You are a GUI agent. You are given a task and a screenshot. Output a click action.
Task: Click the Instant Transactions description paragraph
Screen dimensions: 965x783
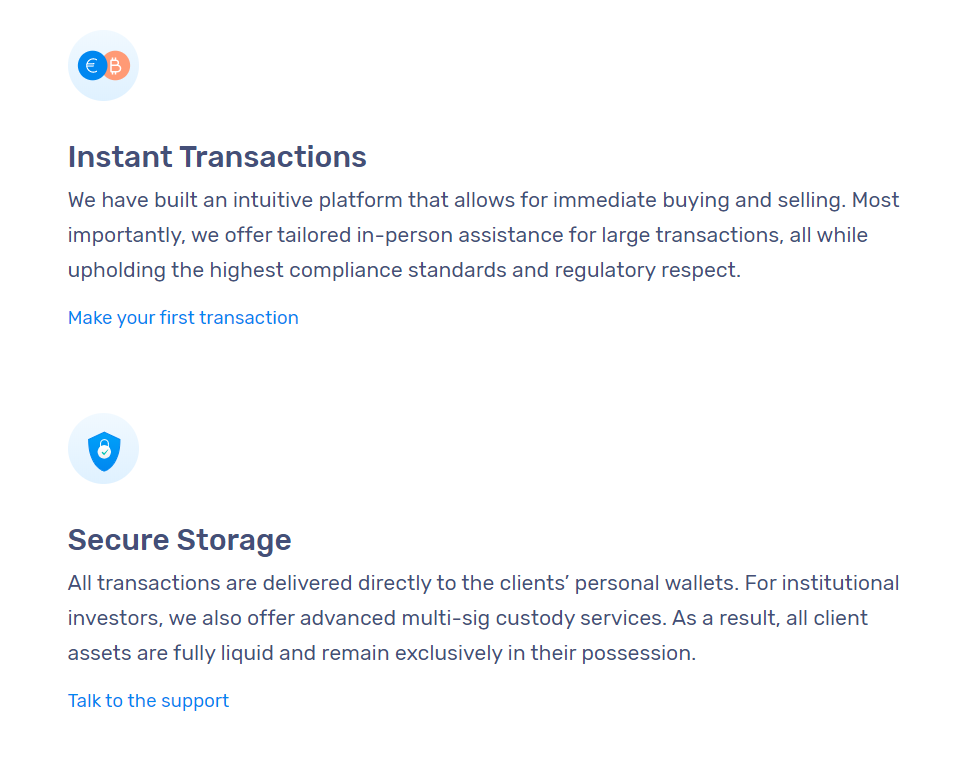coord(484,235)
